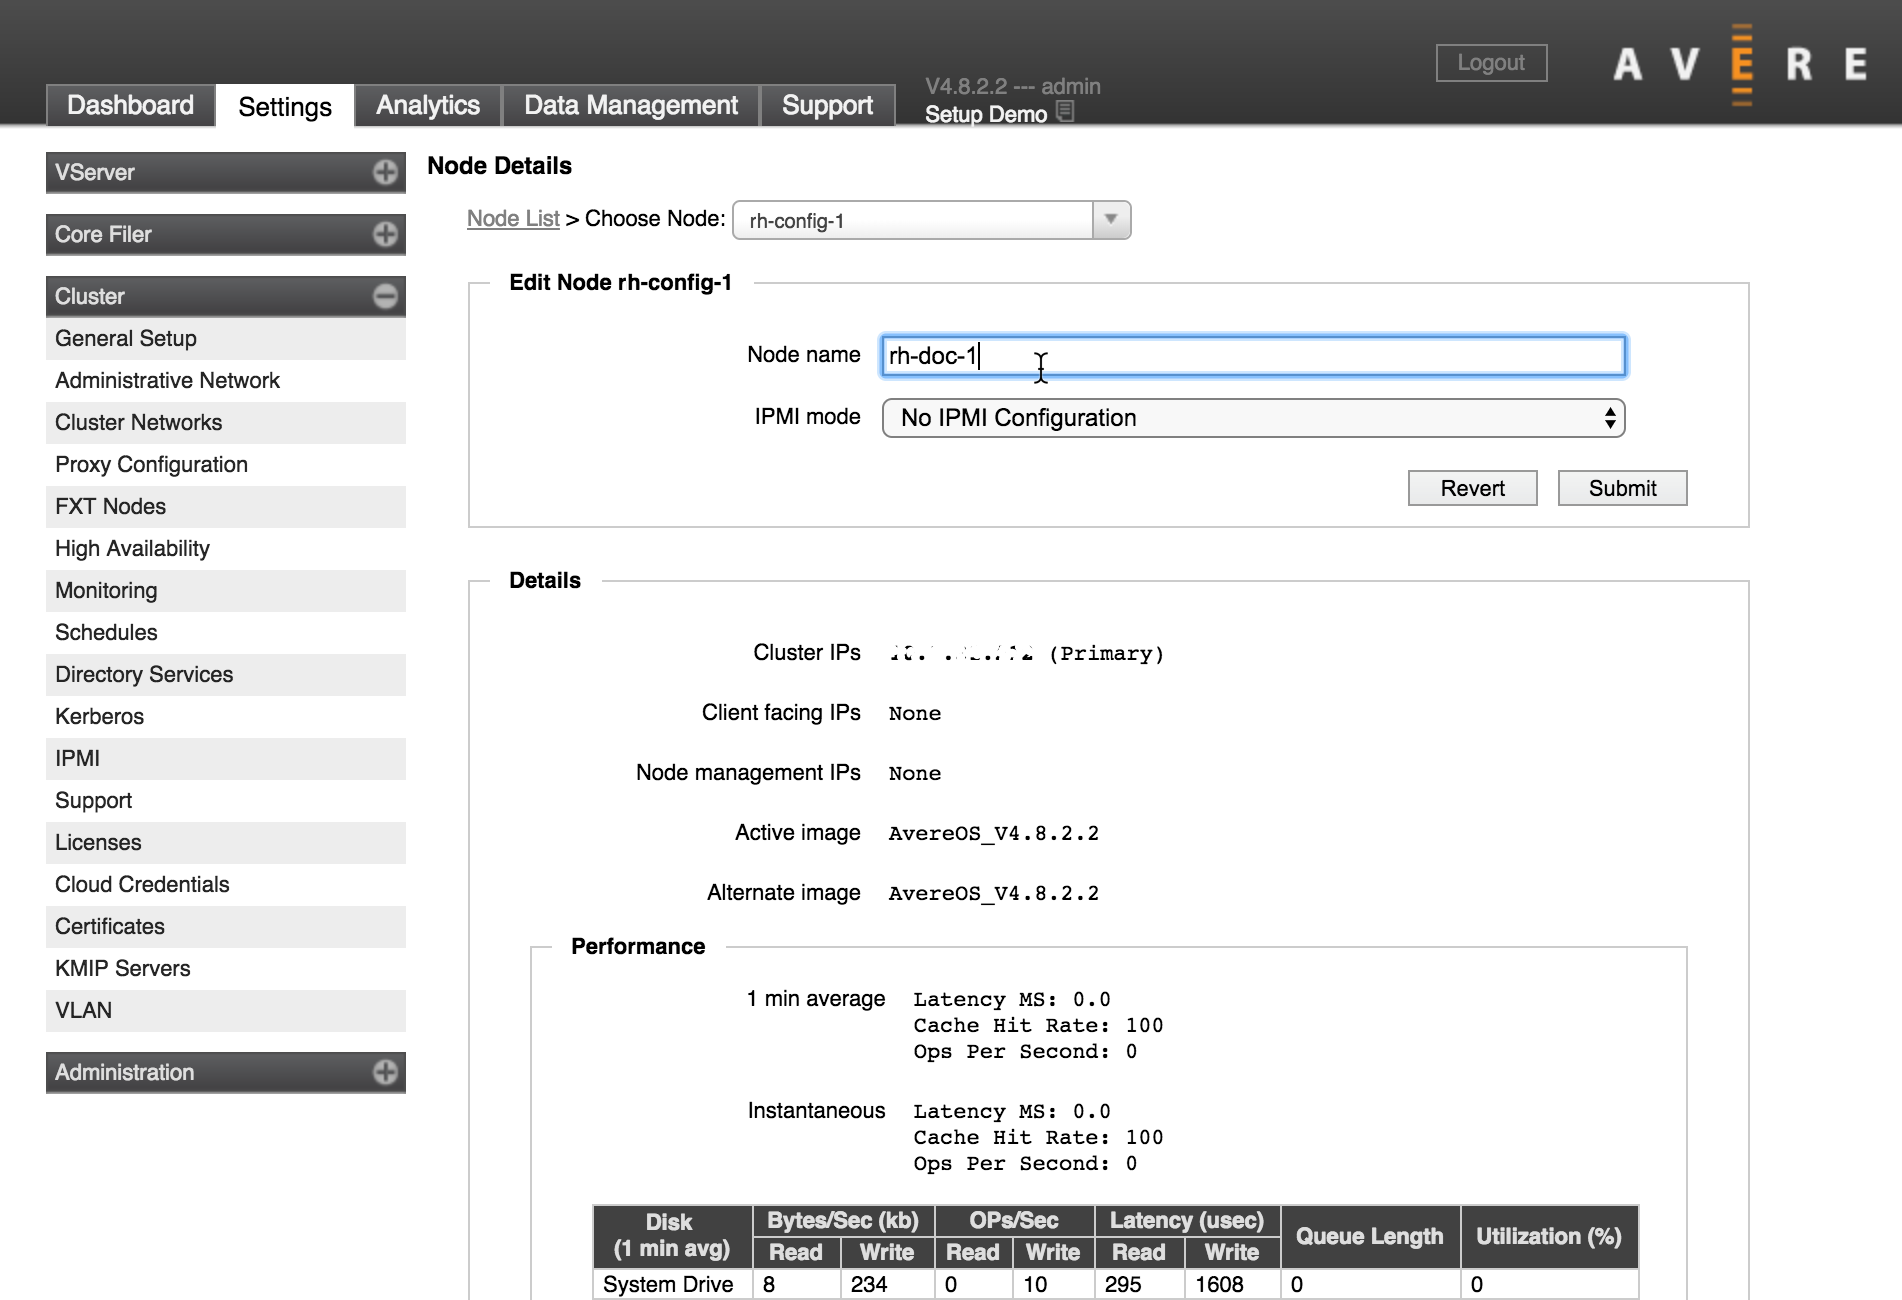Click the Avere logo
The width and height of the screenshot is (1902, 1300).
[1741, 64]
